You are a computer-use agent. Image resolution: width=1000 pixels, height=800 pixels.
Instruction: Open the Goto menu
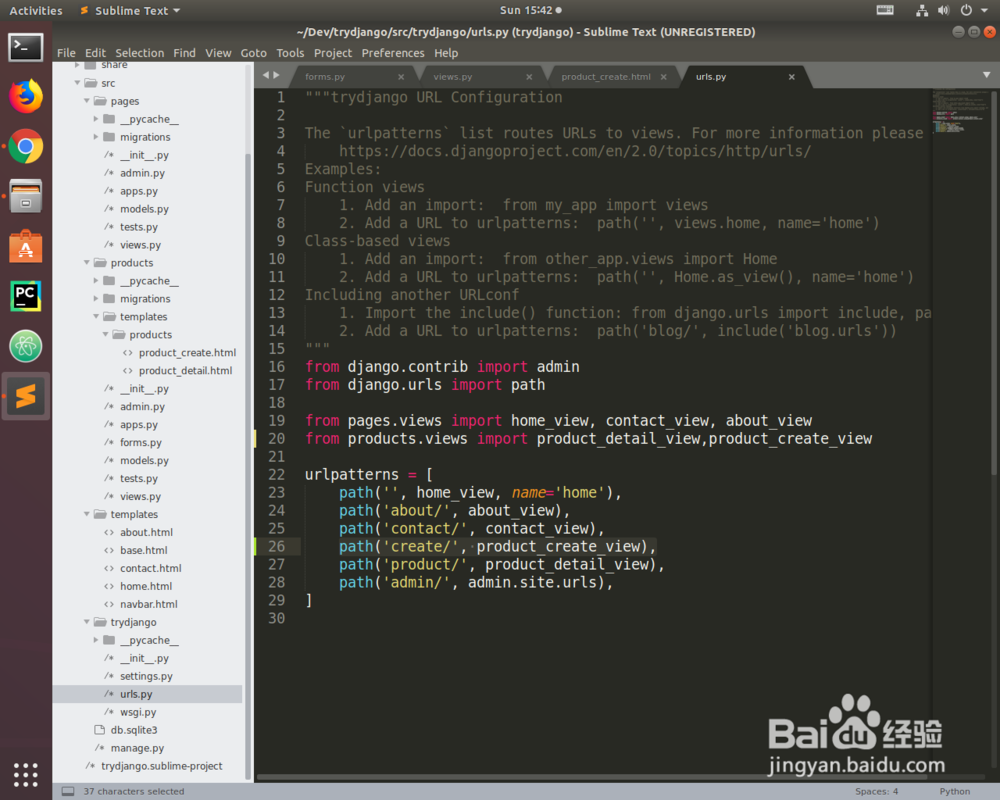click(253, 53)
